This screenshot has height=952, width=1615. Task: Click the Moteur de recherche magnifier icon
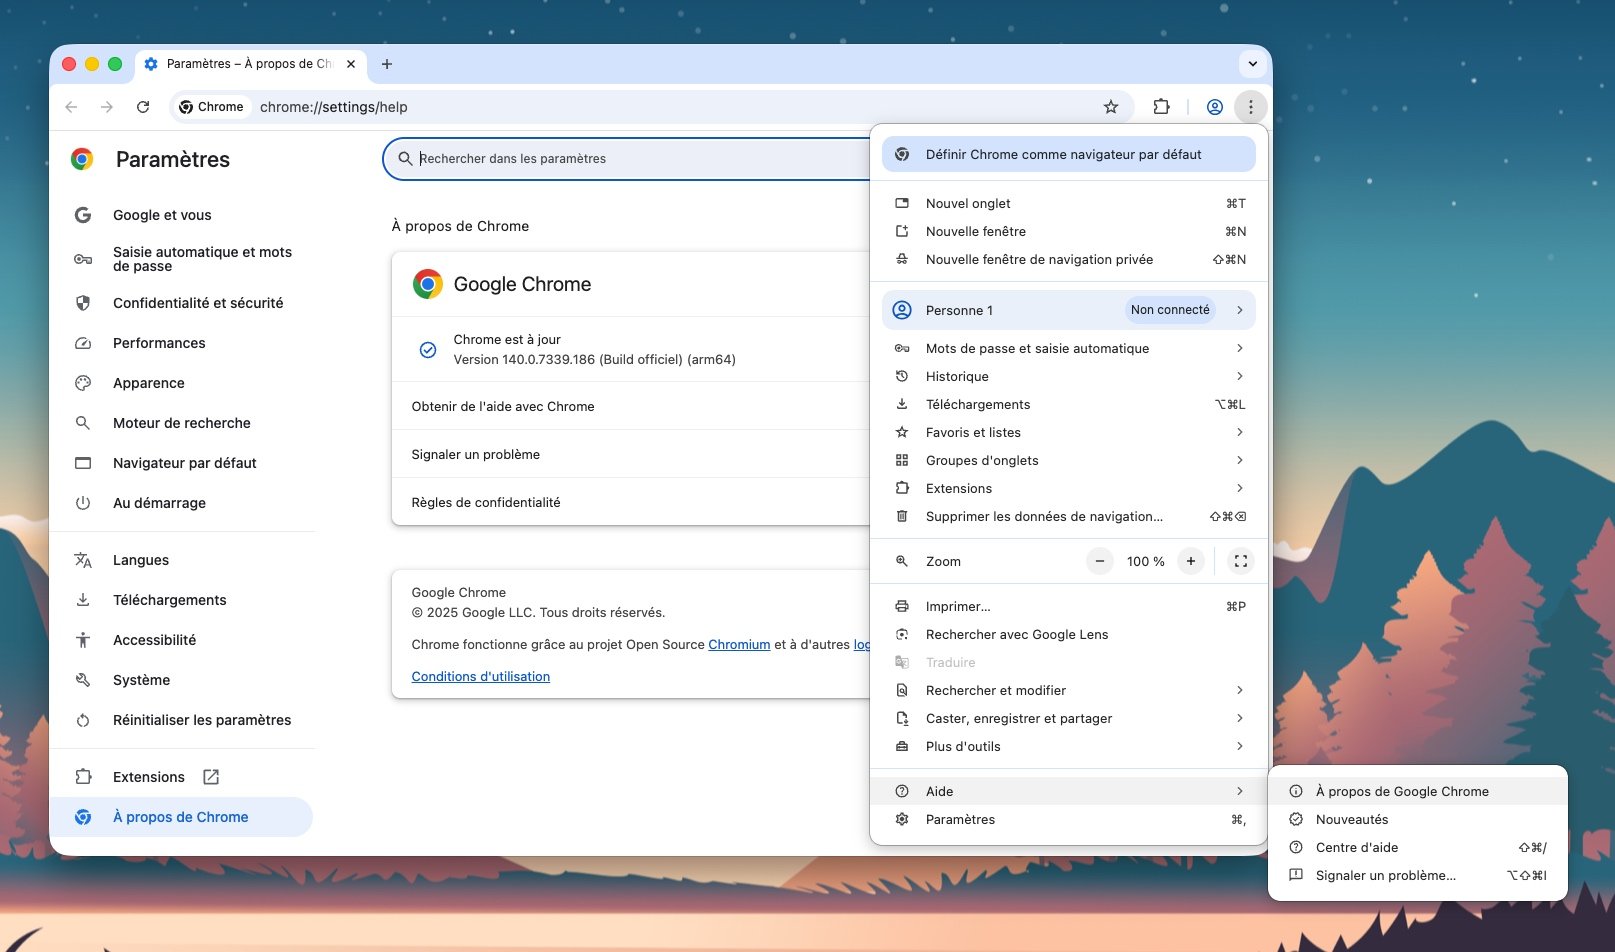[83, 423]
